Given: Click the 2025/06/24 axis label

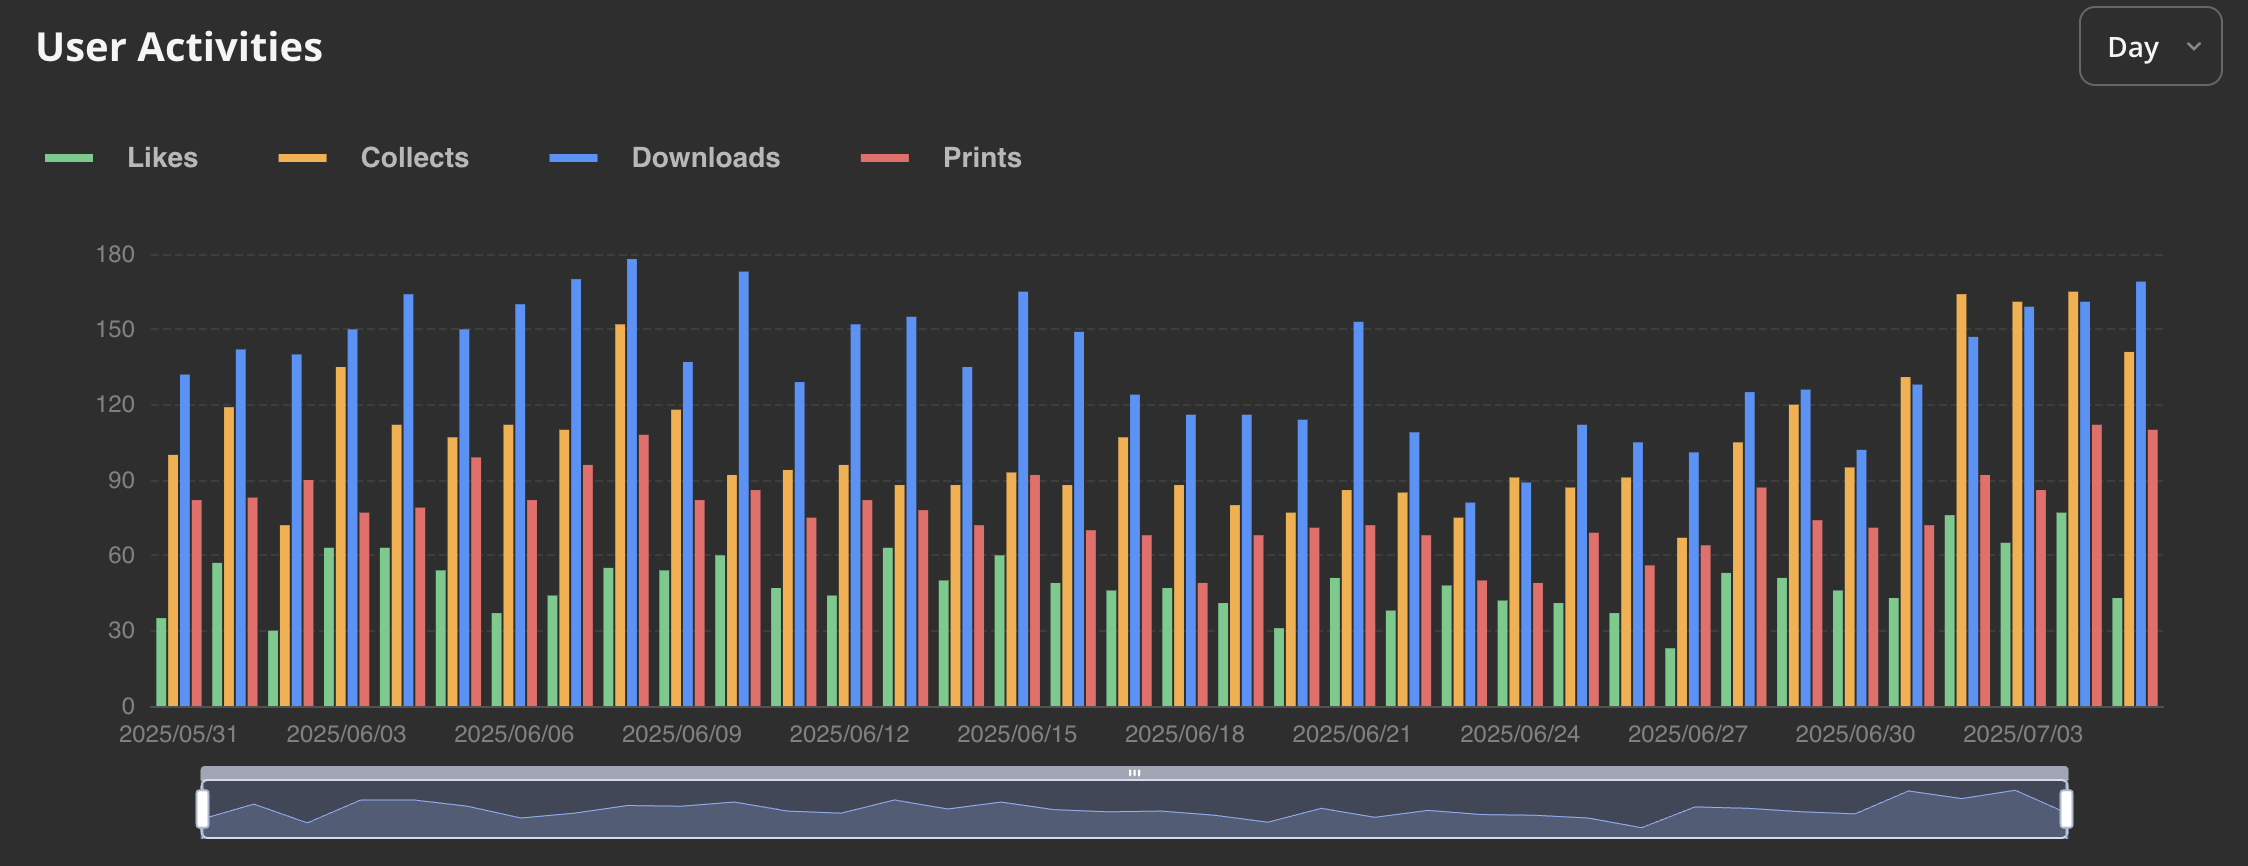Looking at the screenshot, I should pyautogui.click(x=1520, y=734).
